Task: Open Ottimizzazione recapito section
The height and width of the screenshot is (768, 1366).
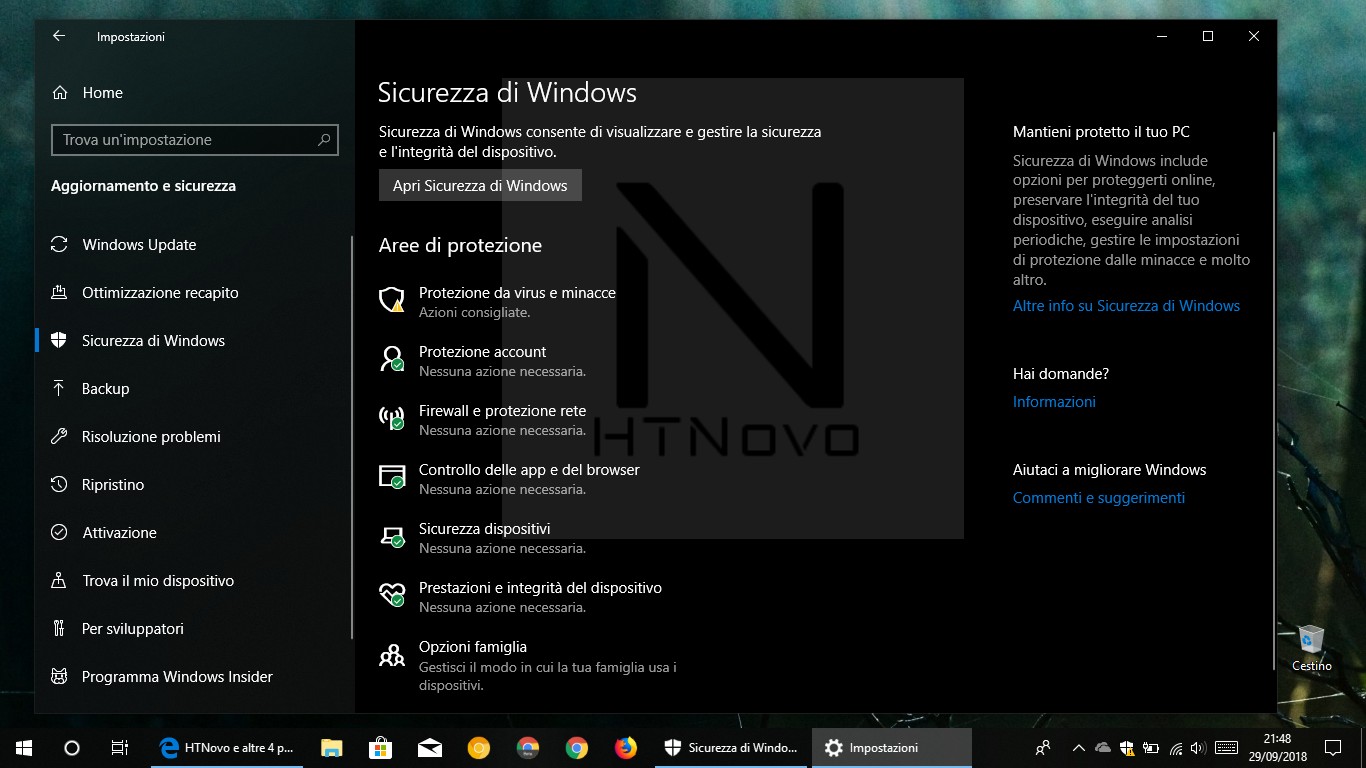Action: tap(145, 293)
